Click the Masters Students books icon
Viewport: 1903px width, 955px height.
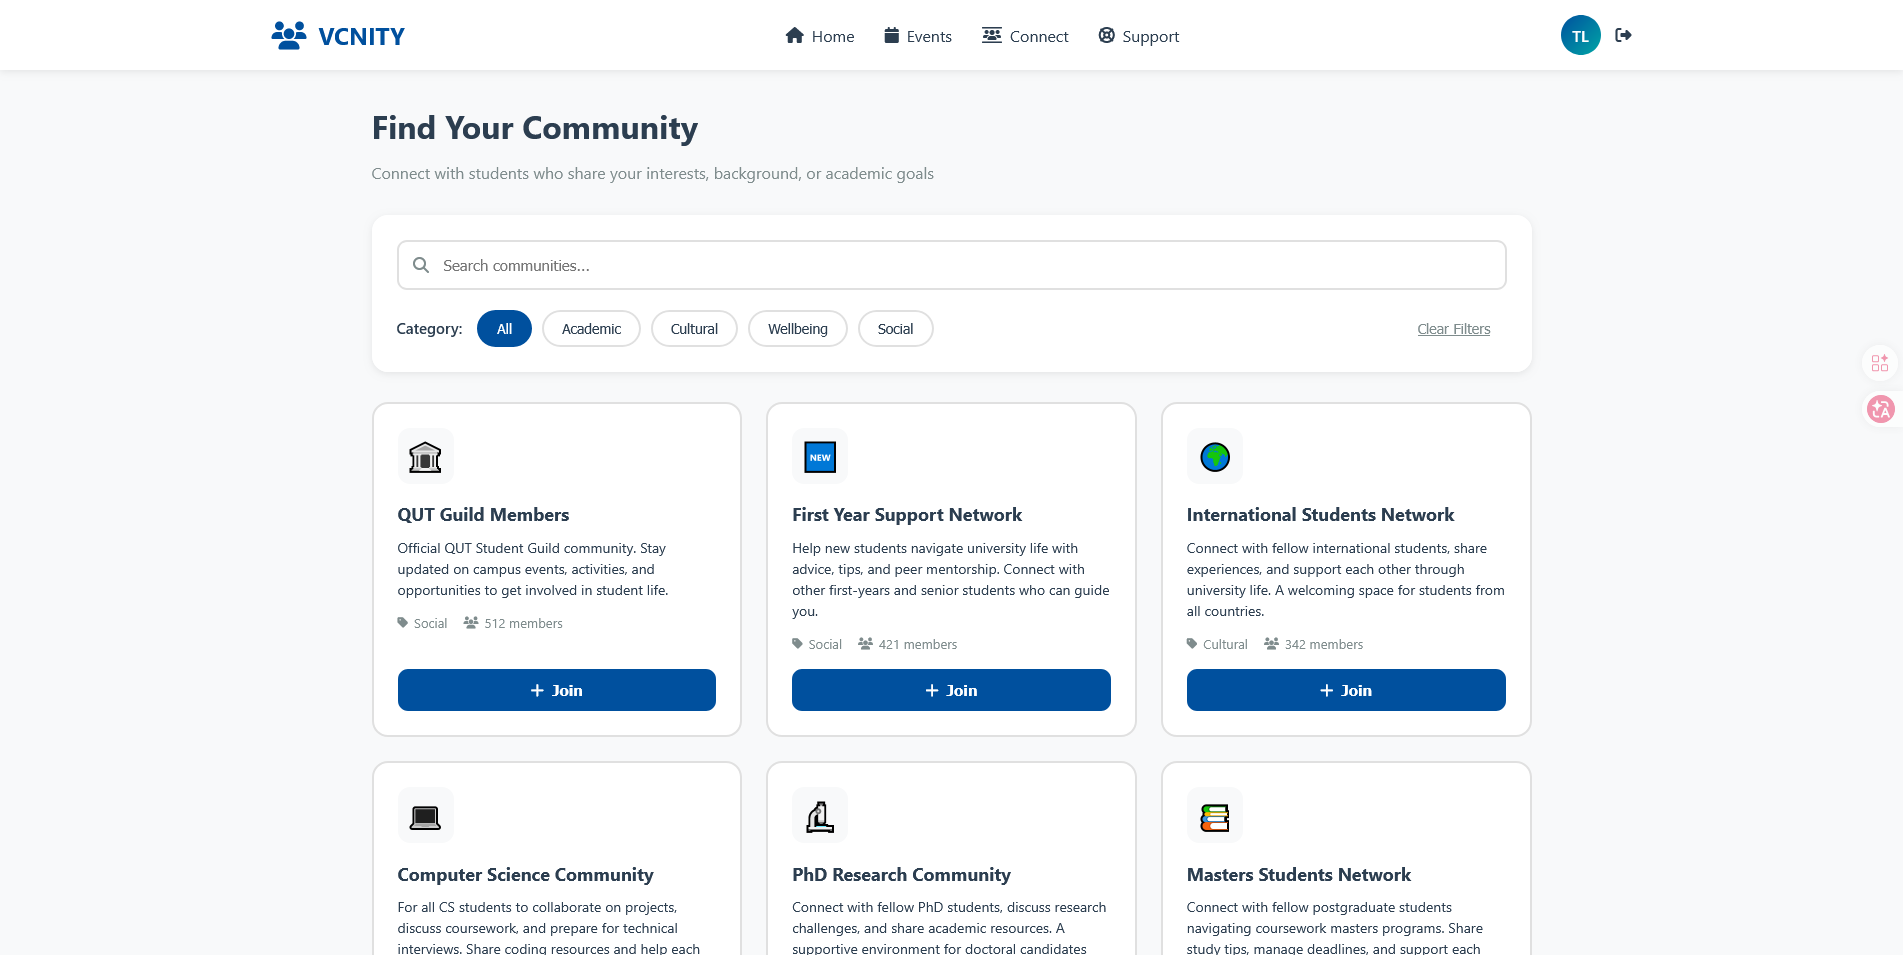click(x=1214, y=817)
